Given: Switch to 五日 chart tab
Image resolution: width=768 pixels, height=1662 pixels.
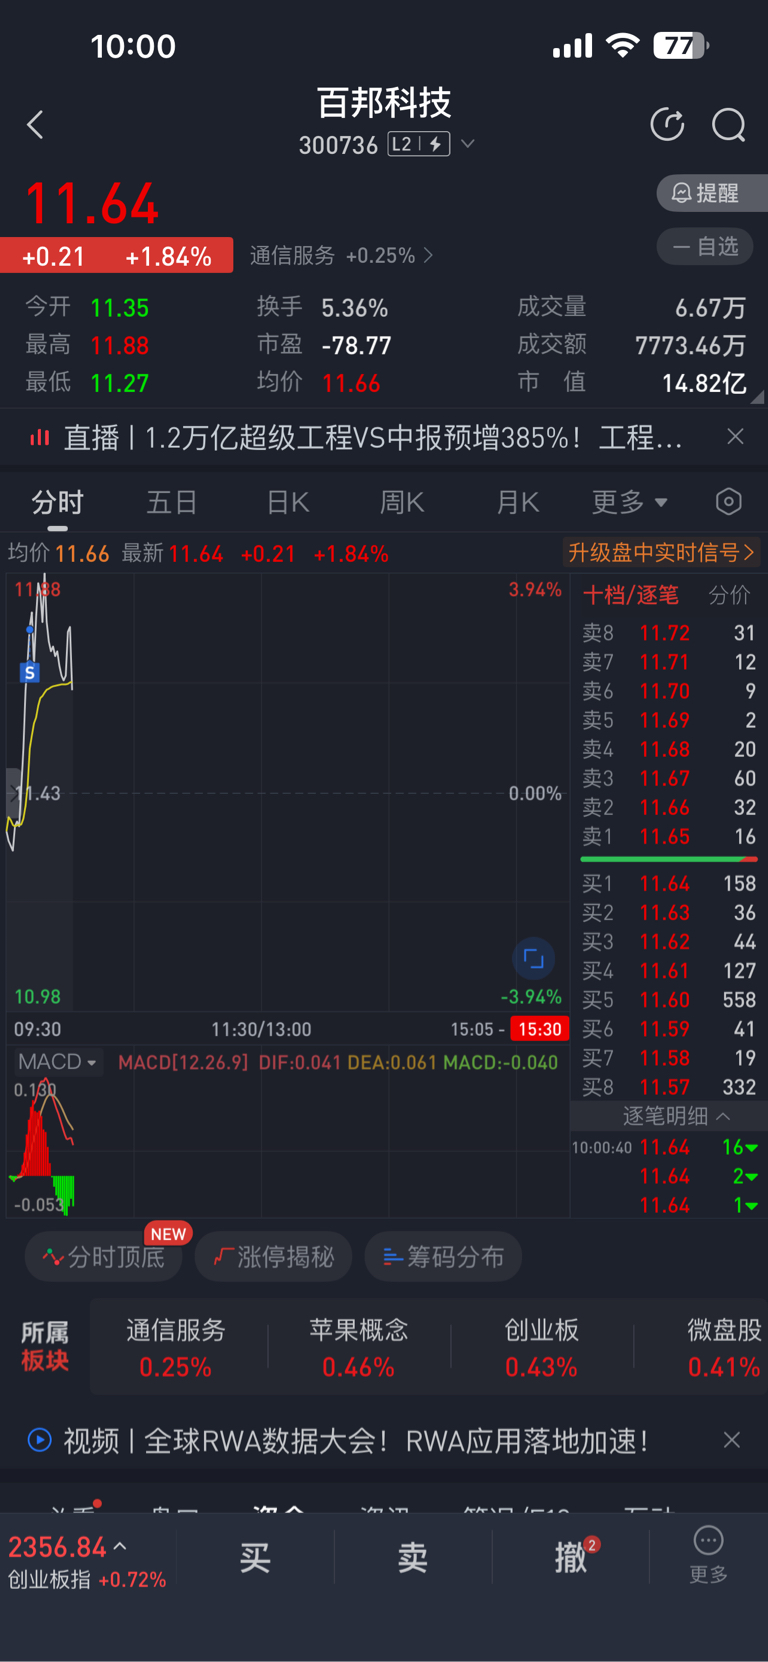Looking at the screenshot, I should pos(172,502).
